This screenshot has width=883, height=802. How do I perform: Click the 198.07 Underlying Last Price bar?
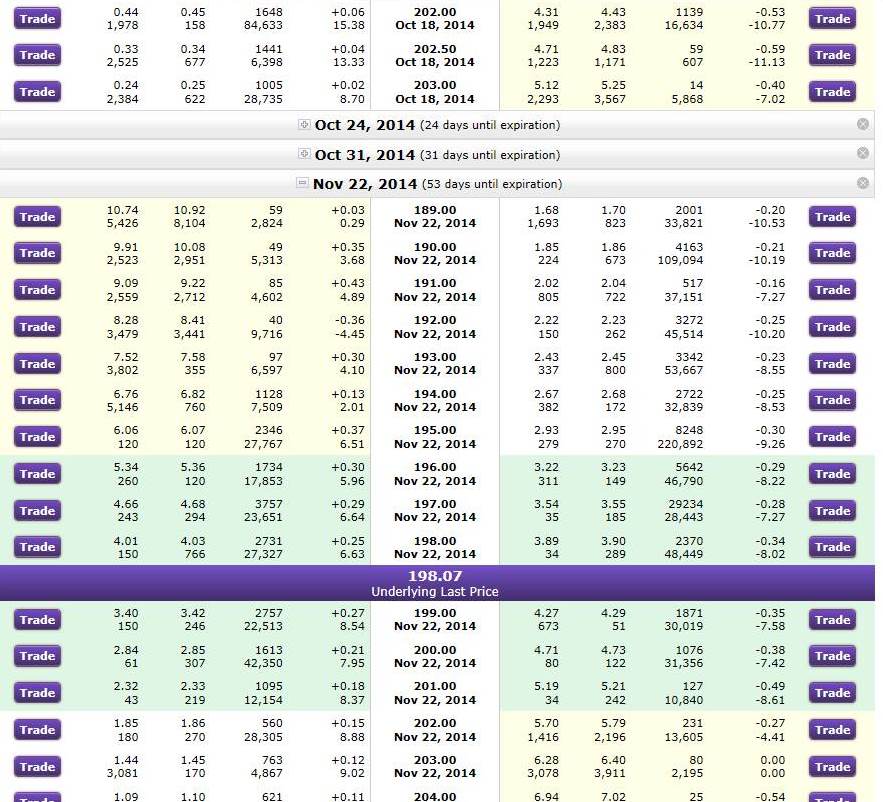437,583
